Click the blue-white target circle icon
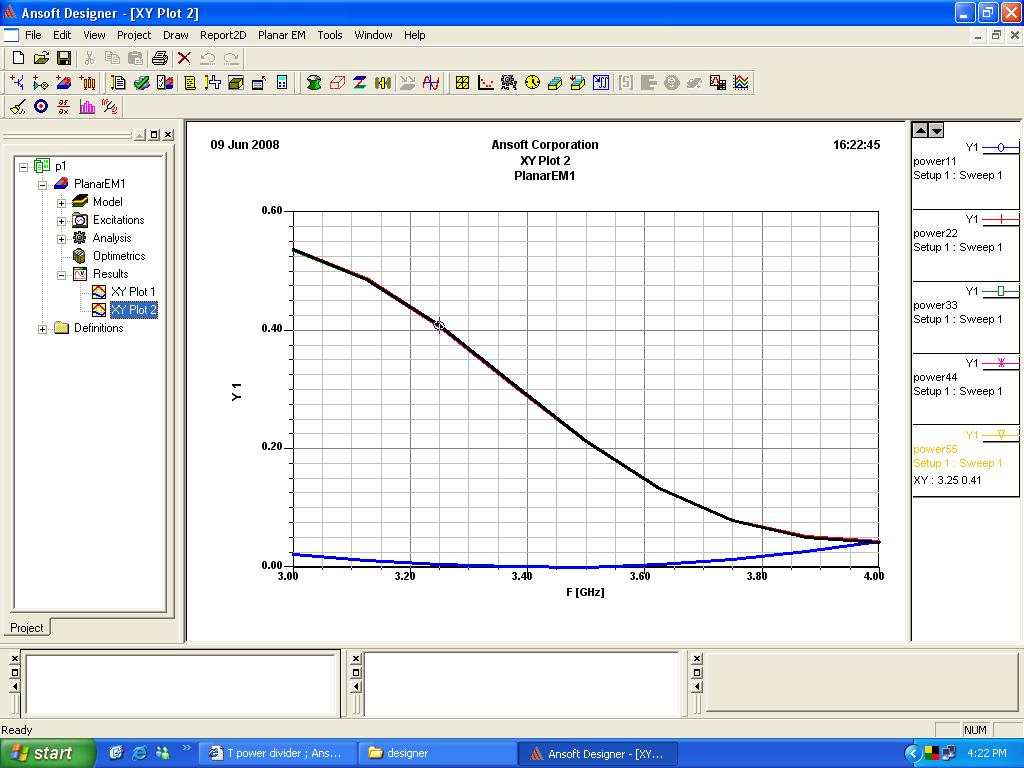 (x=41, y=107)
